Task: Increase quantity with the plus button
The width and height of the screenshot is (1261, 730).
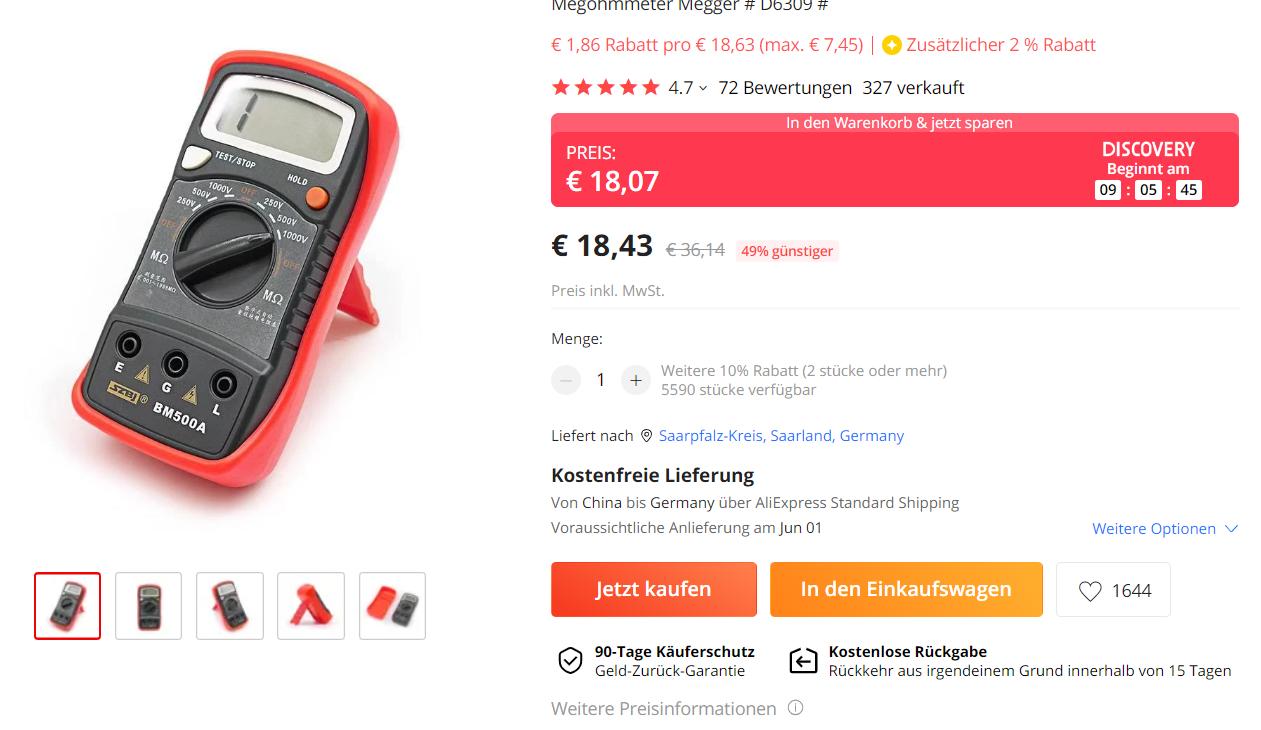Action: (636, 380)
